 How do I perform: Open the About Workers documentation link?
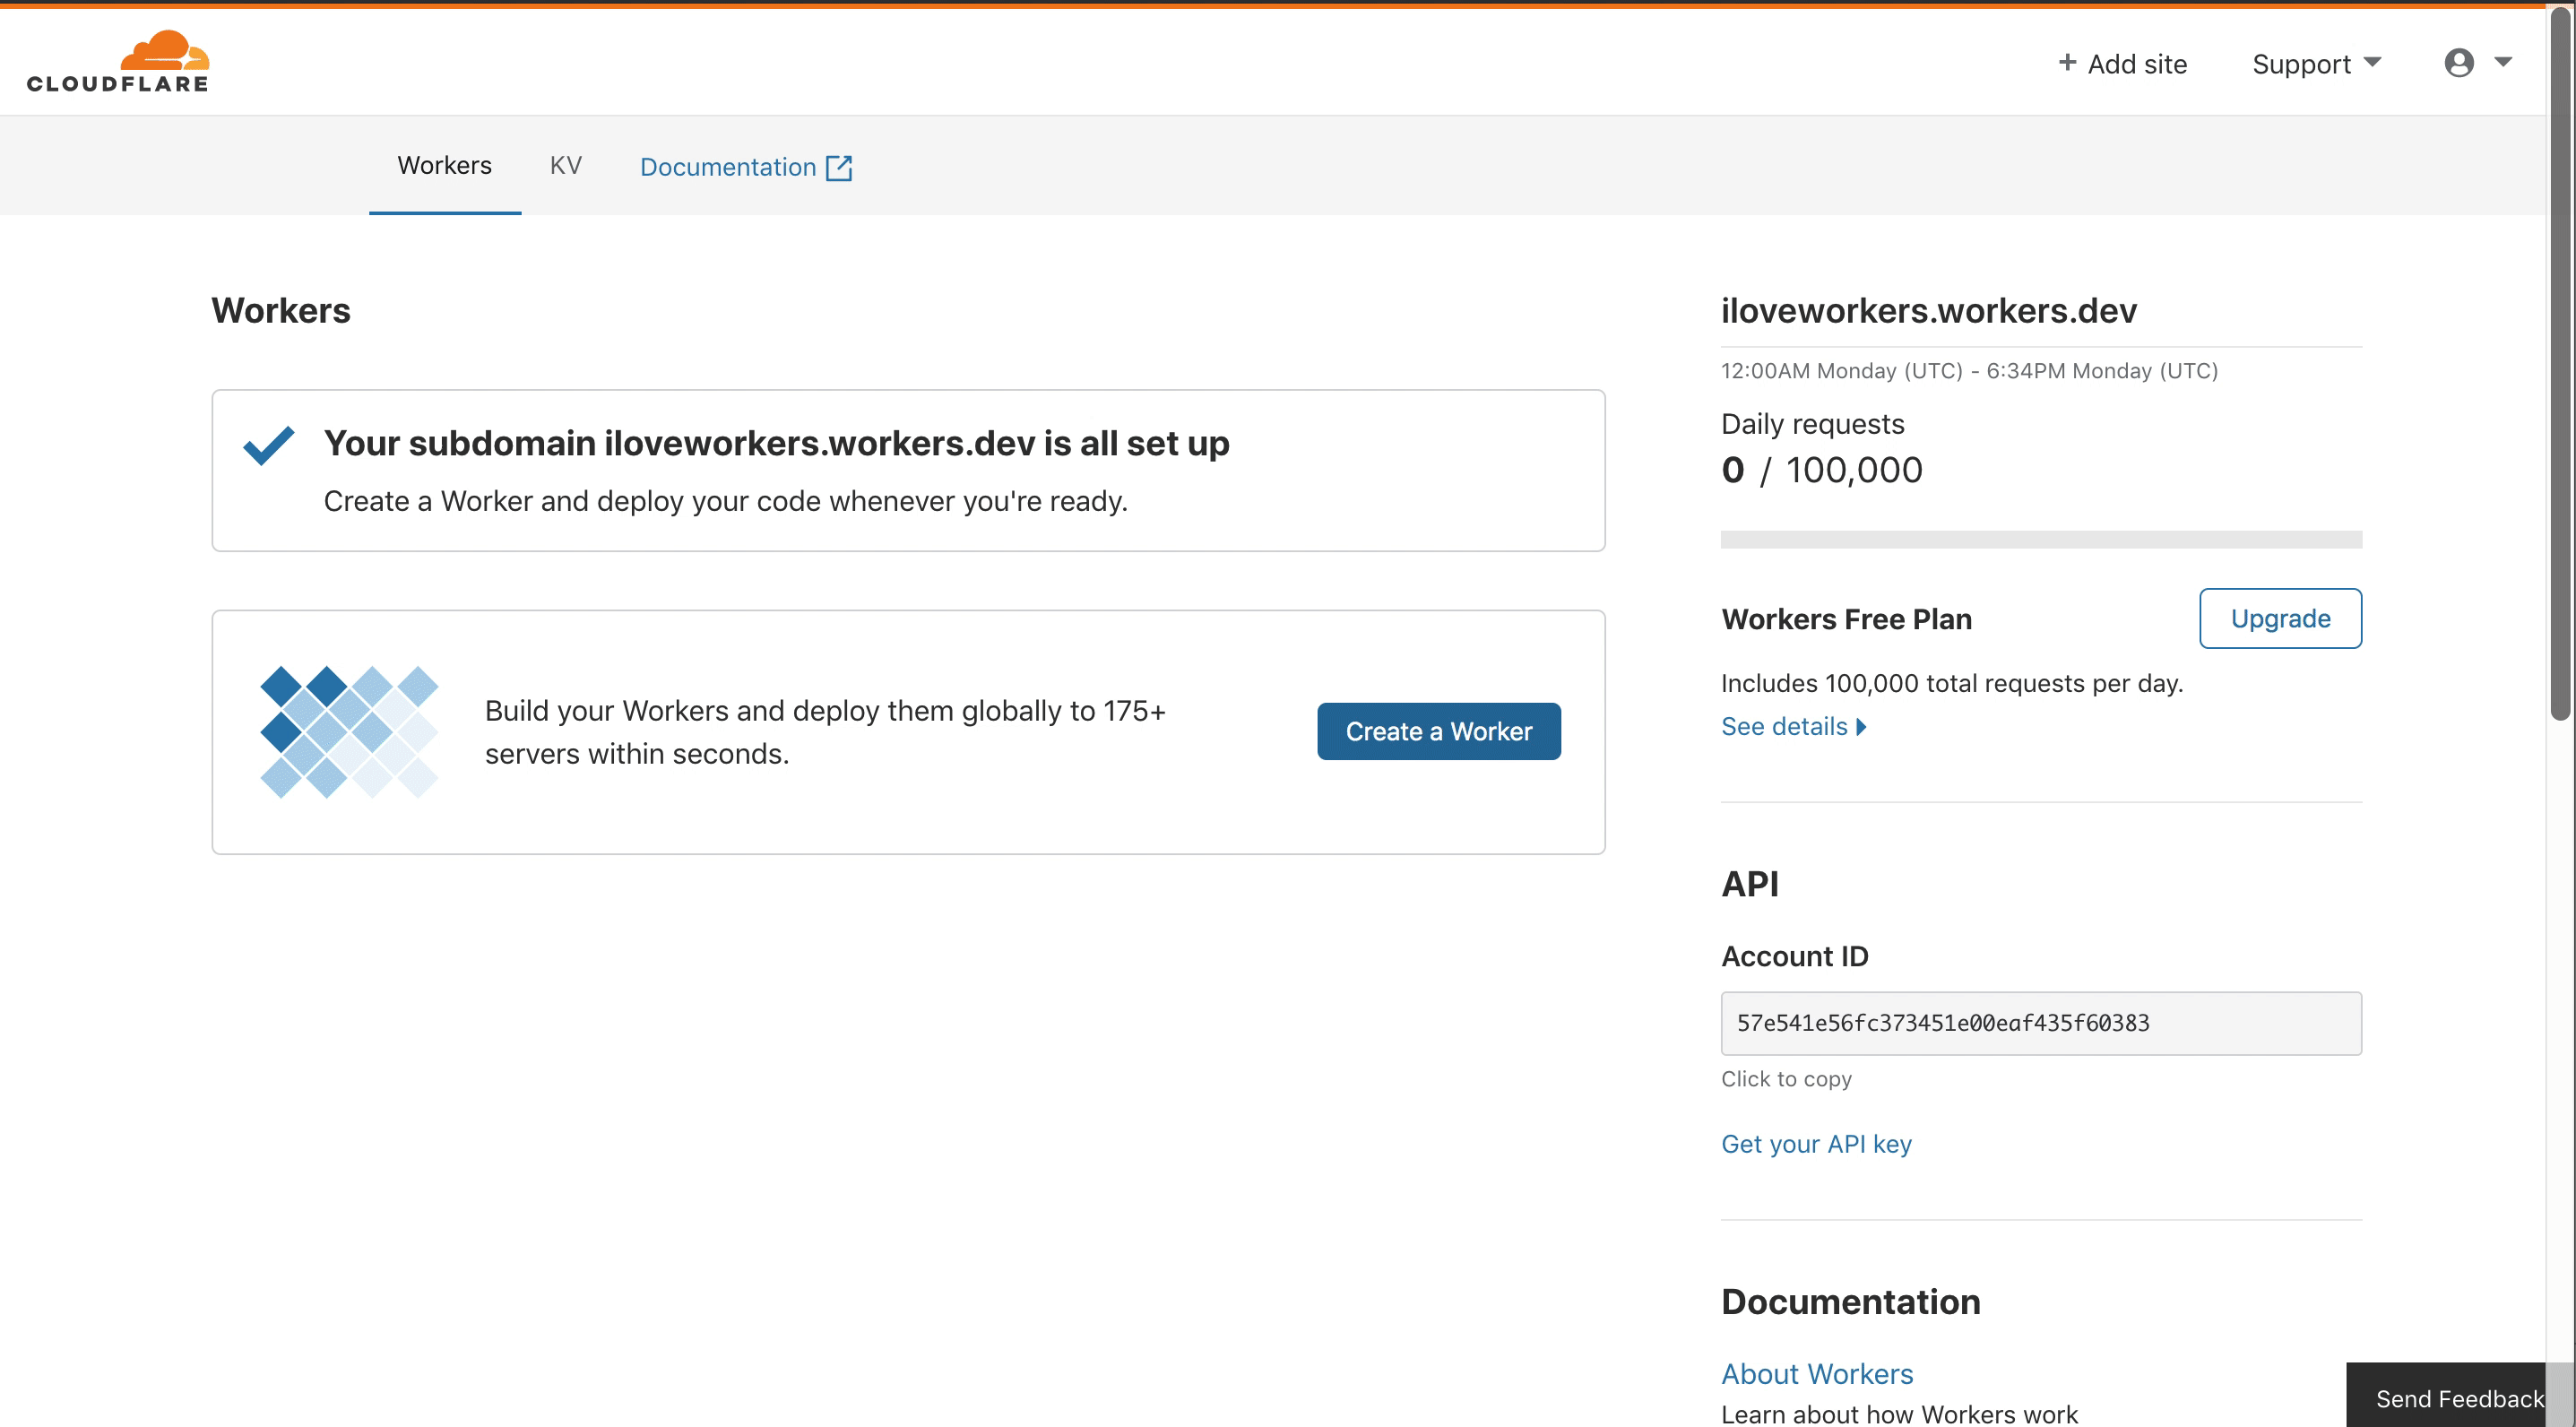1817,1373
